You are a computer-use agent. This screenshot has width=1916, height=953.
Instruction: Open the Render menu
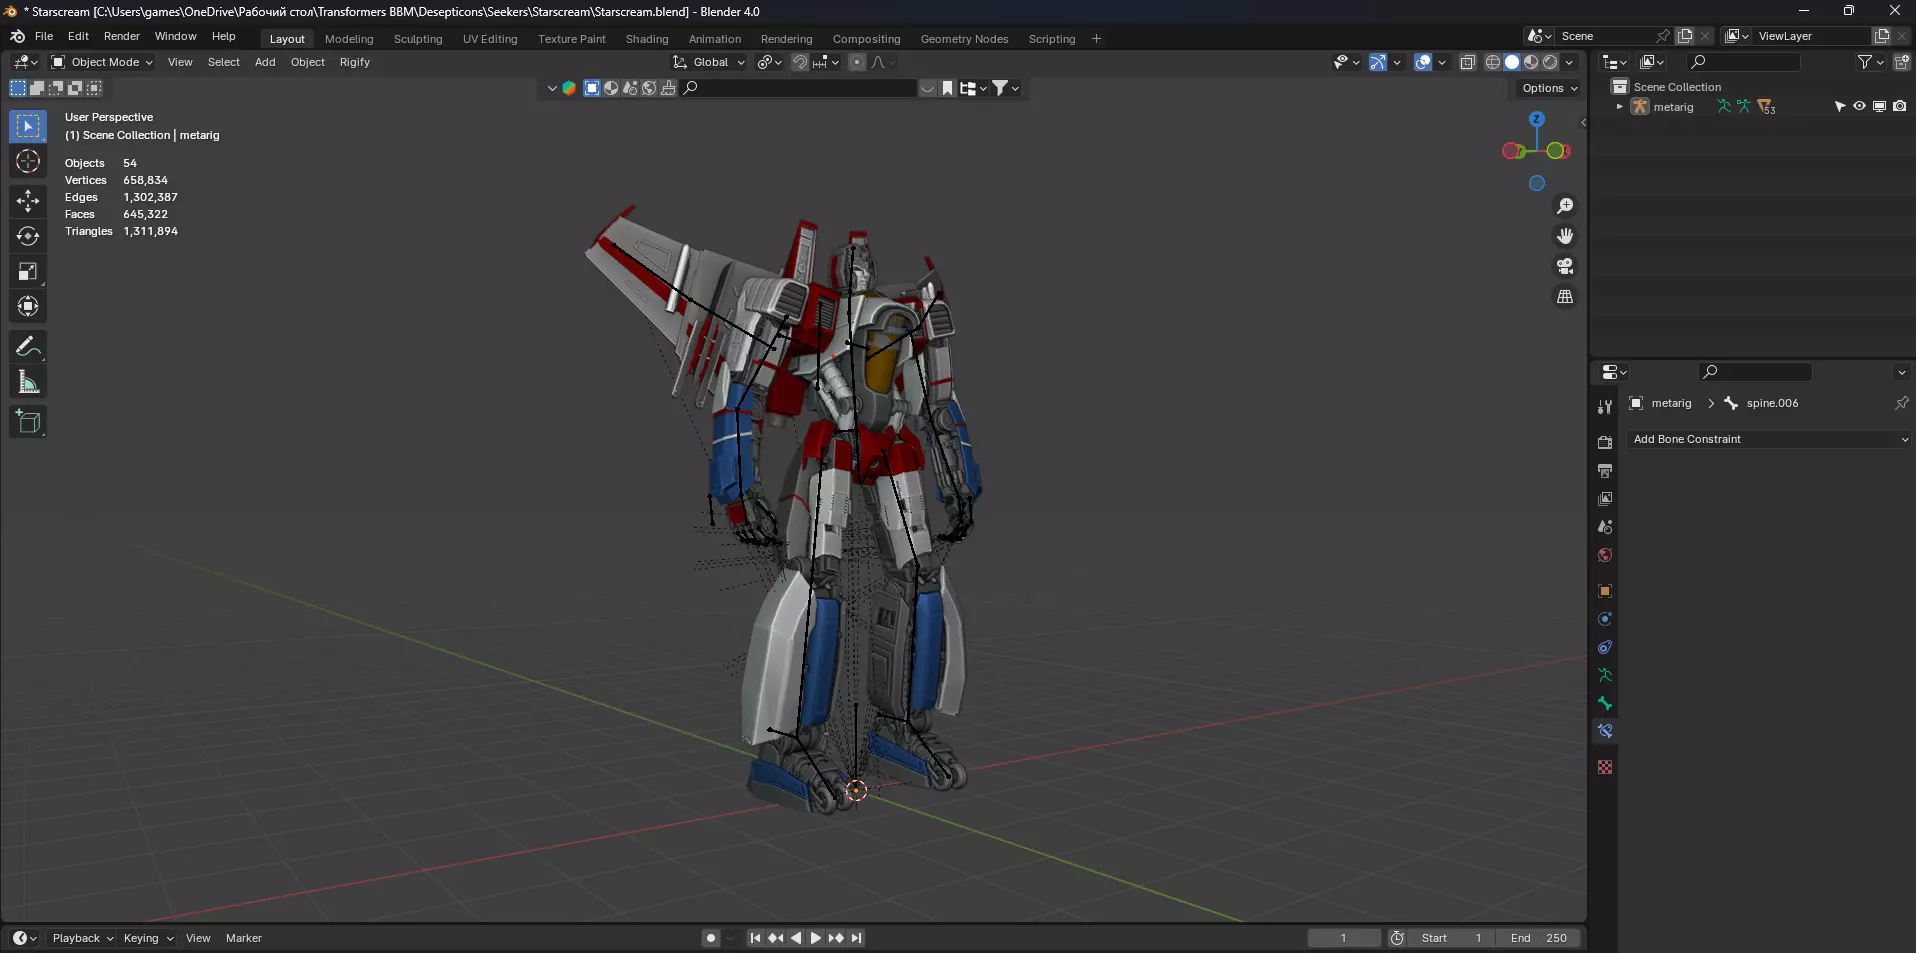pyautogui.click(x=122, y=36)
